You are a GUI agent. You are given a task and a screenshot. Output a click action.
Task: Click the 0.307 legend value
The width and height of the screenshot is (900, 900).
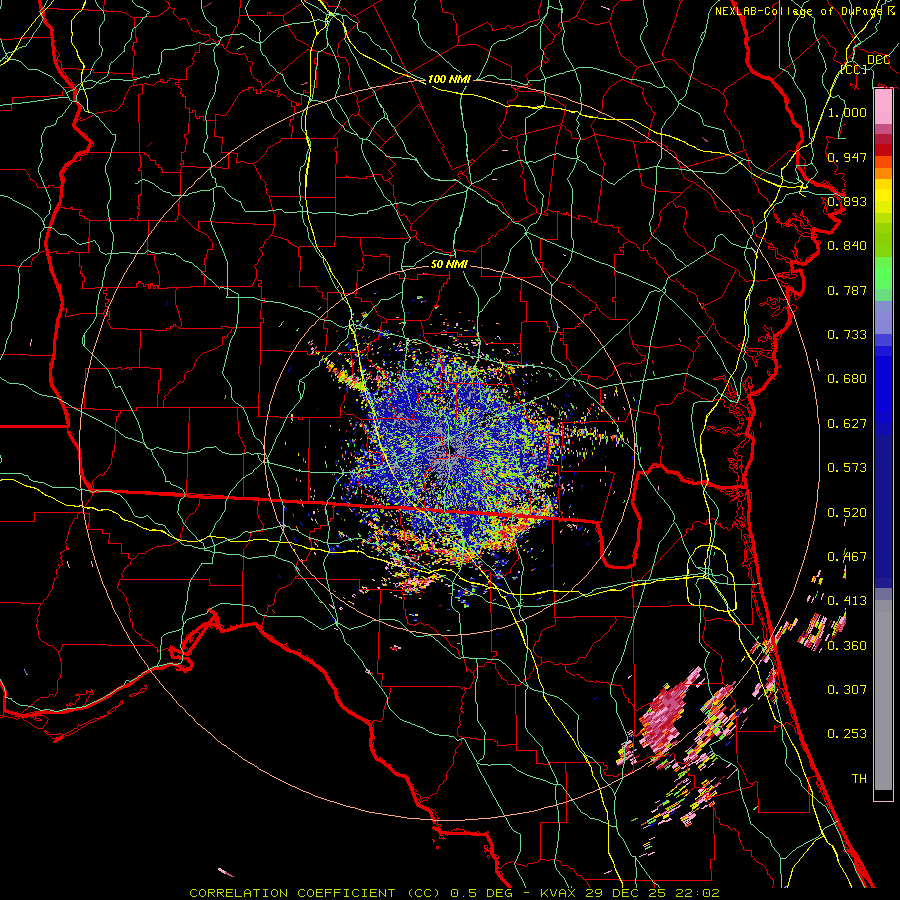(847, 690)
